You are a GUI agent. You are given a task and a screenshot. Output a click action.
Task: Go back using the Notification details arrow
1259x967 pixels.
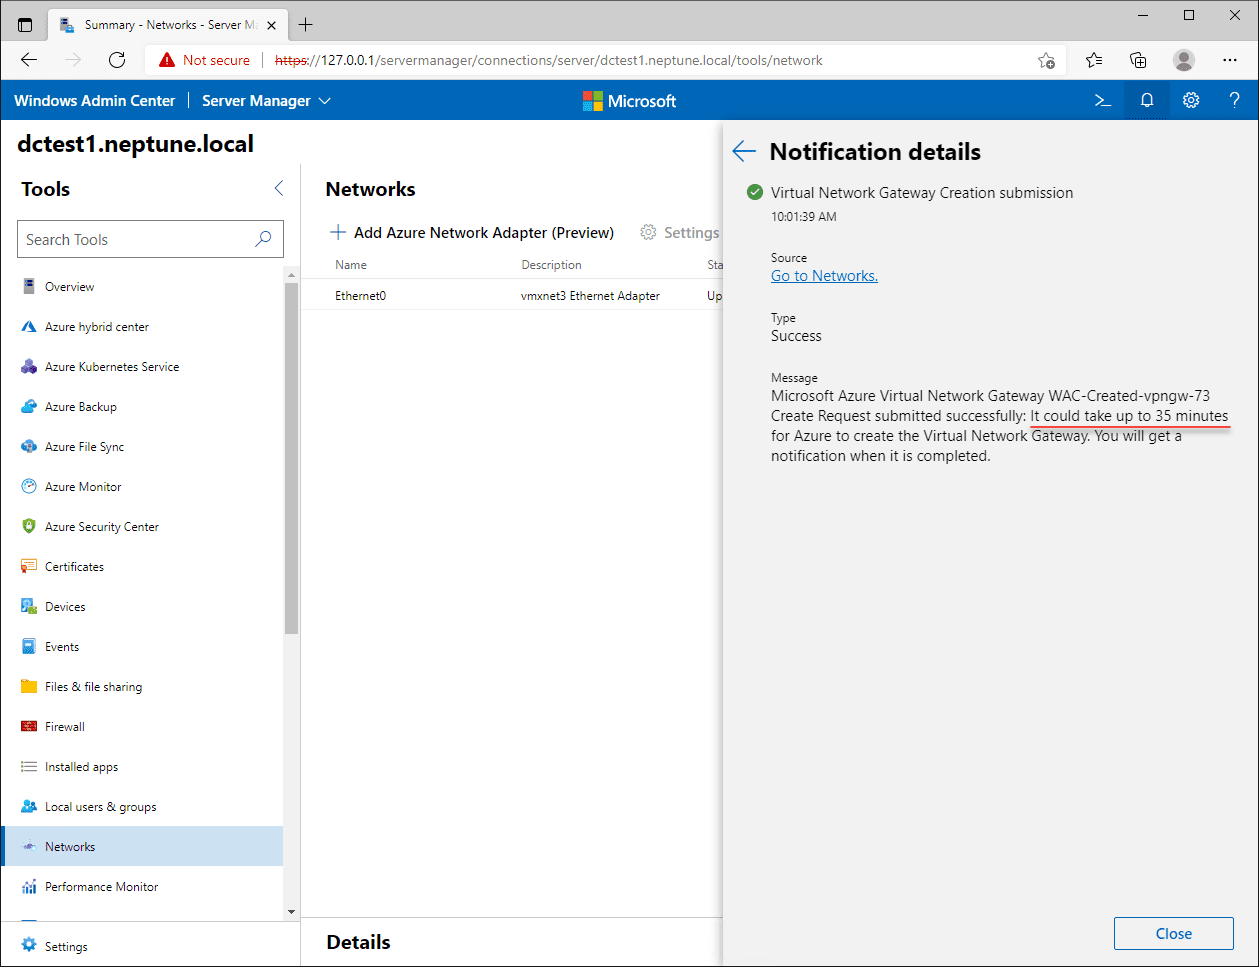pos(744,152)
